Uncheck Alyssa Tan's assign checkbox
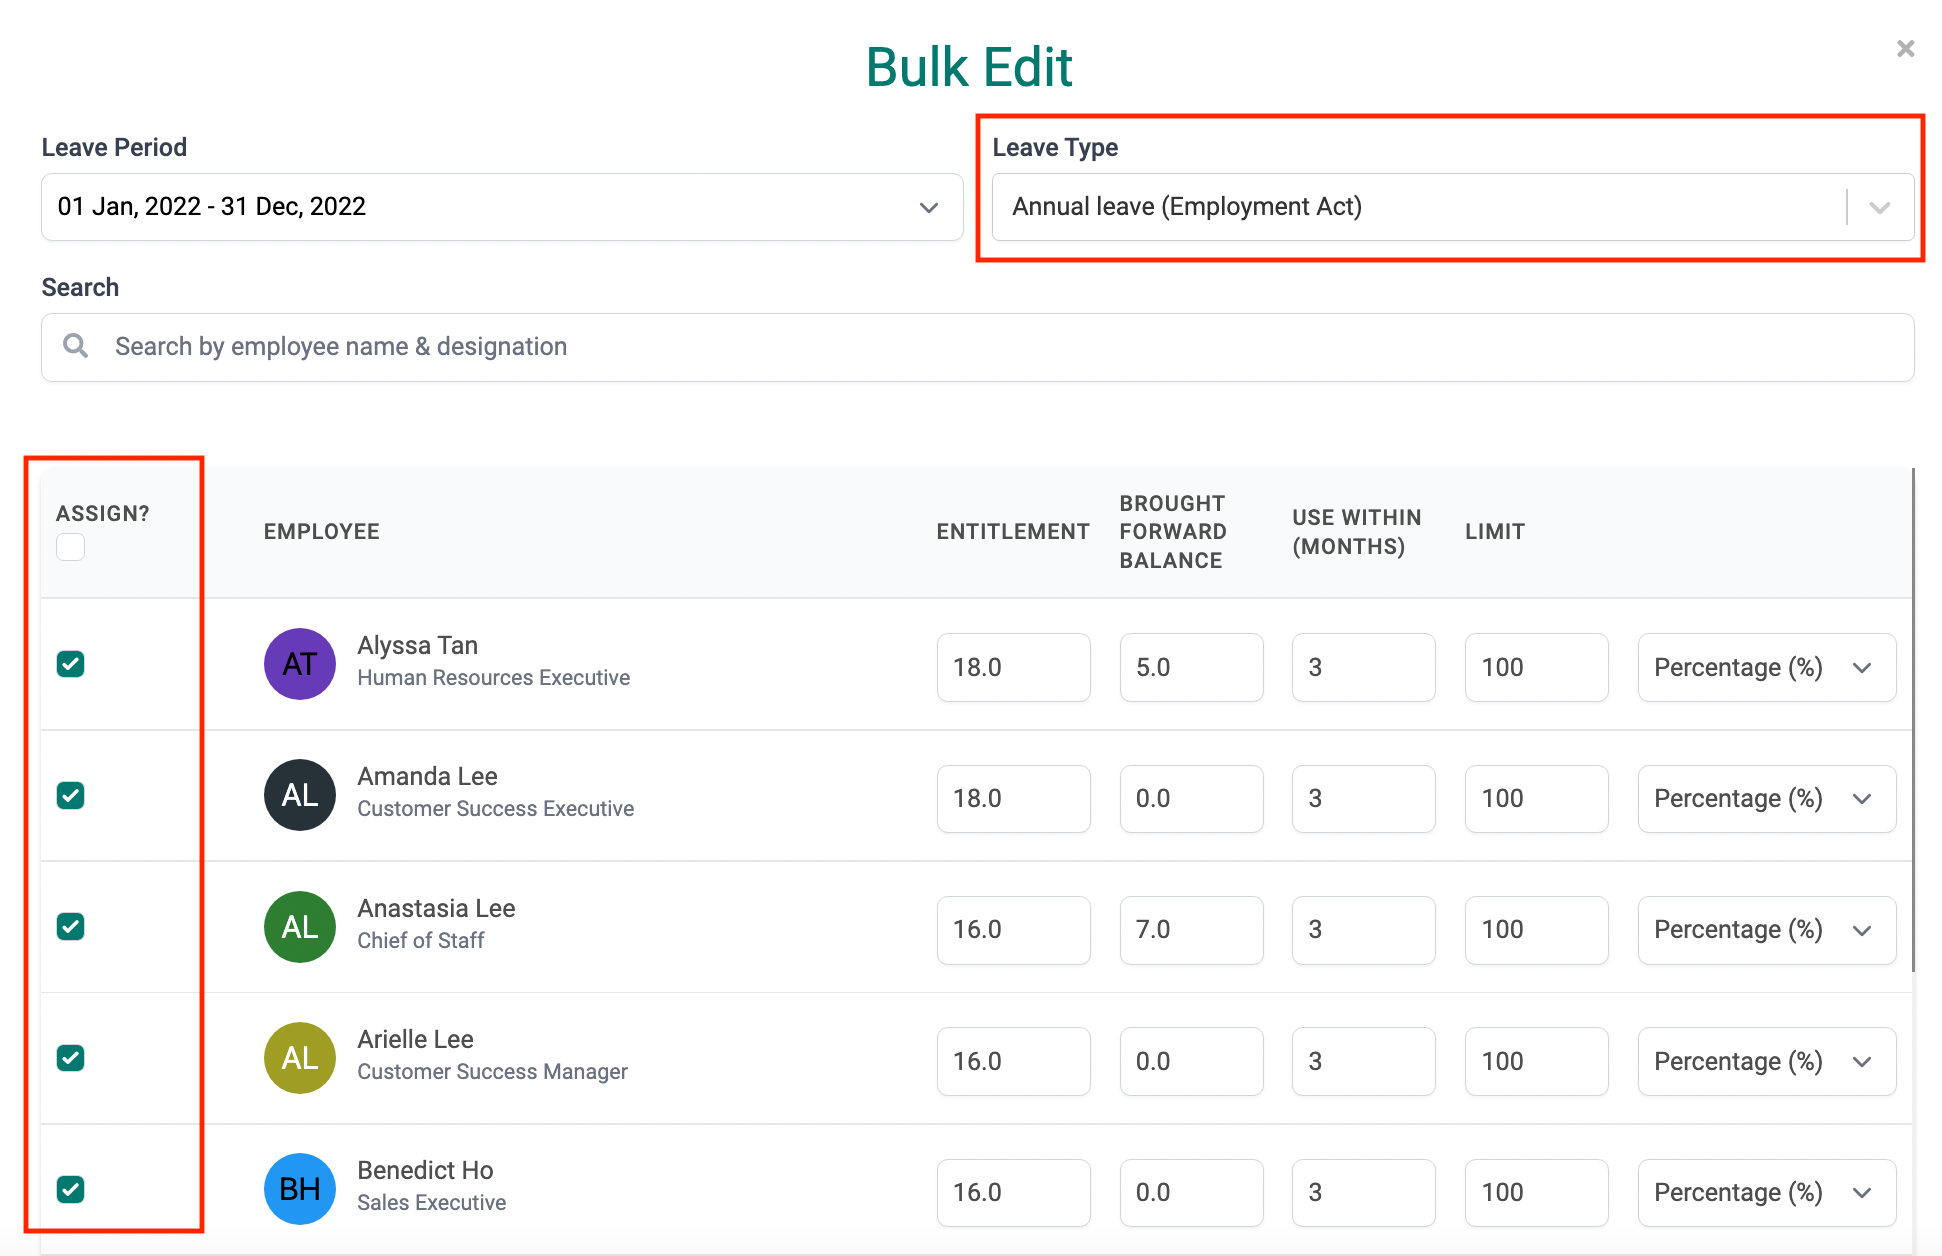1942x1256 pixels. (x=70, y=664)
